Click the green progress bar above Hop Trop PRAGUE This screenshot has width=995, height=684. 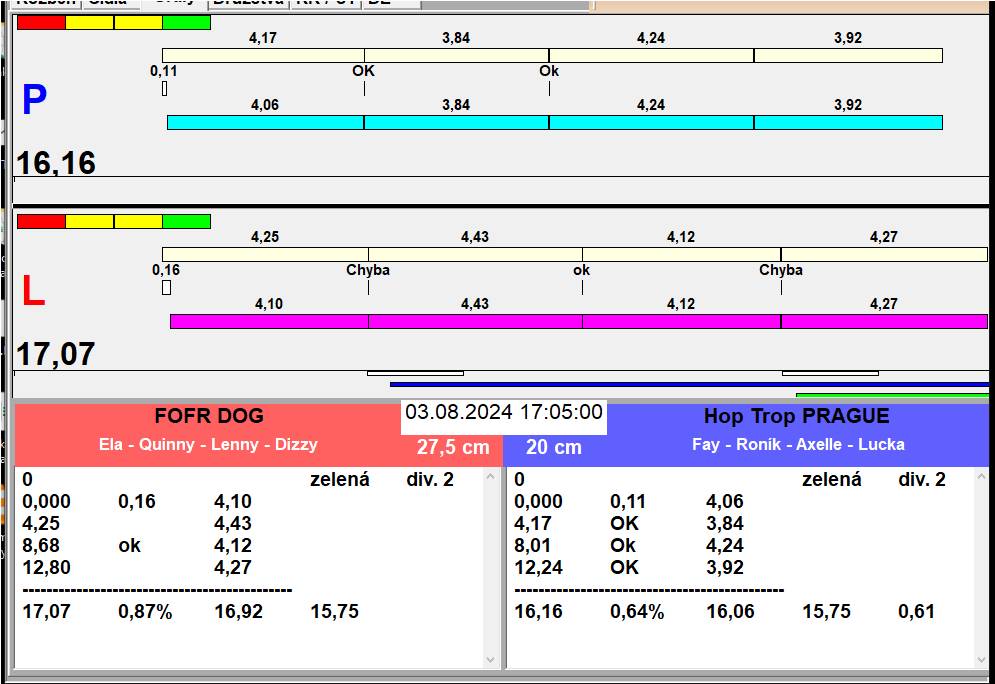click(892, 395)
